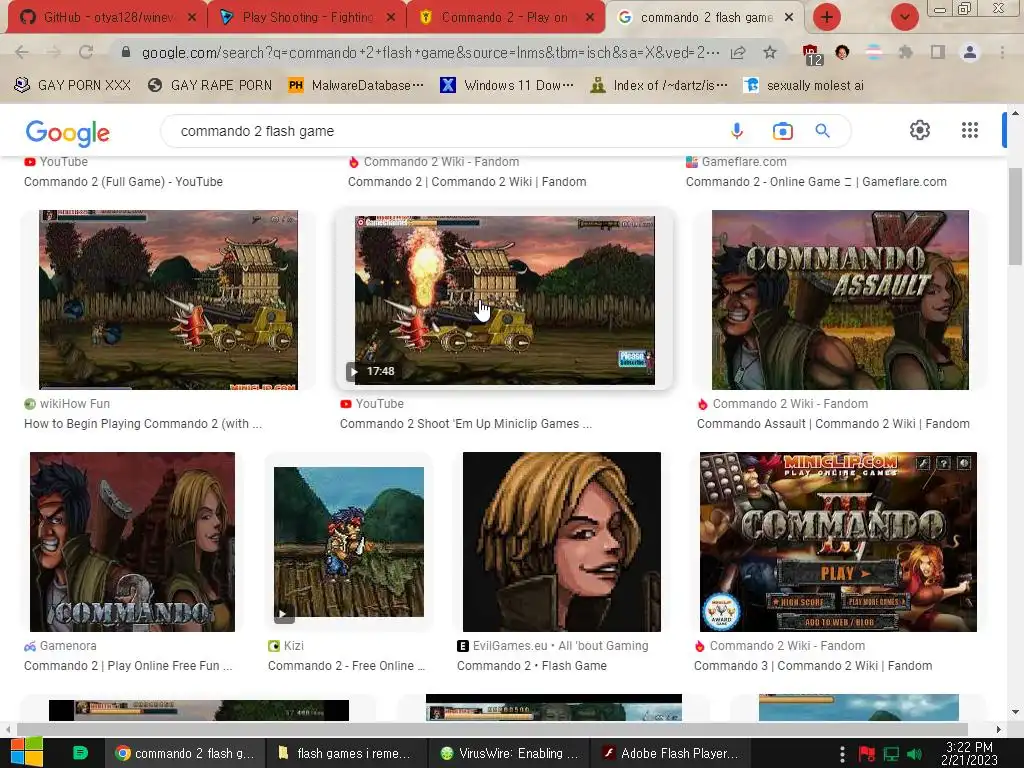Bookmark this page with the star icon
Screen dimensions: 1024x768
(x=770, y=52)
